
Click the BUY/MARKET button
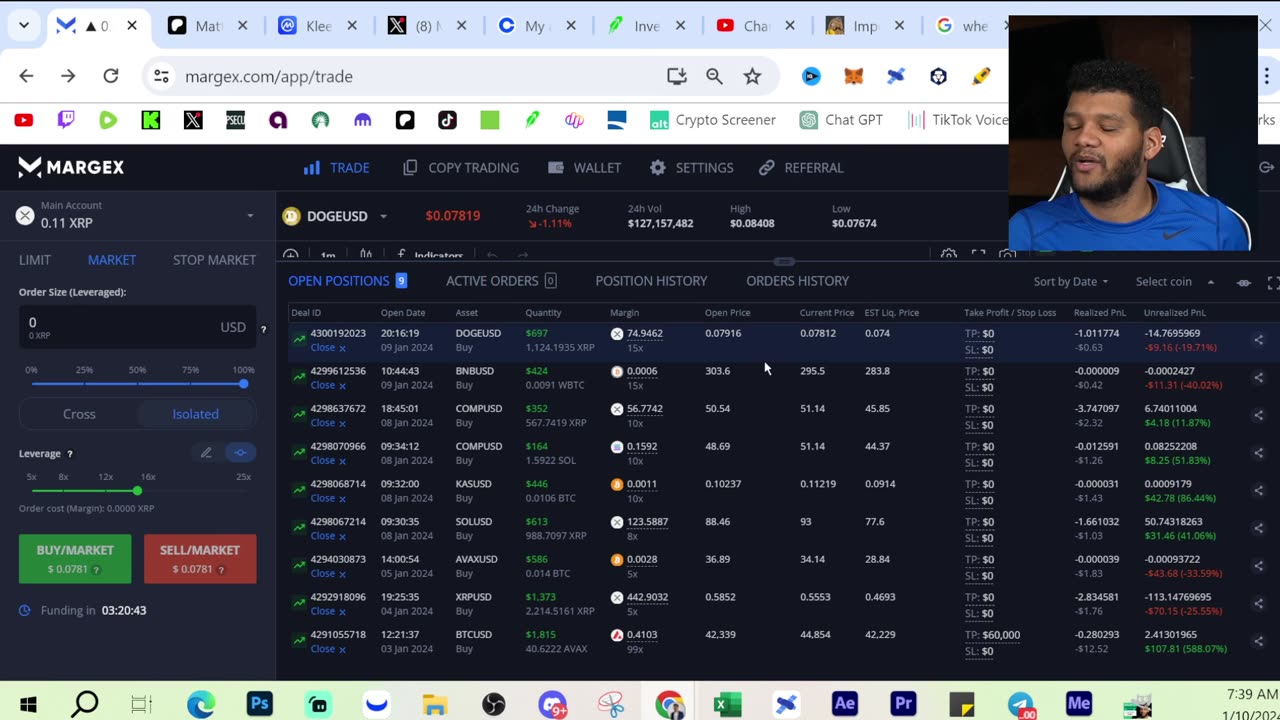point(75,559)
